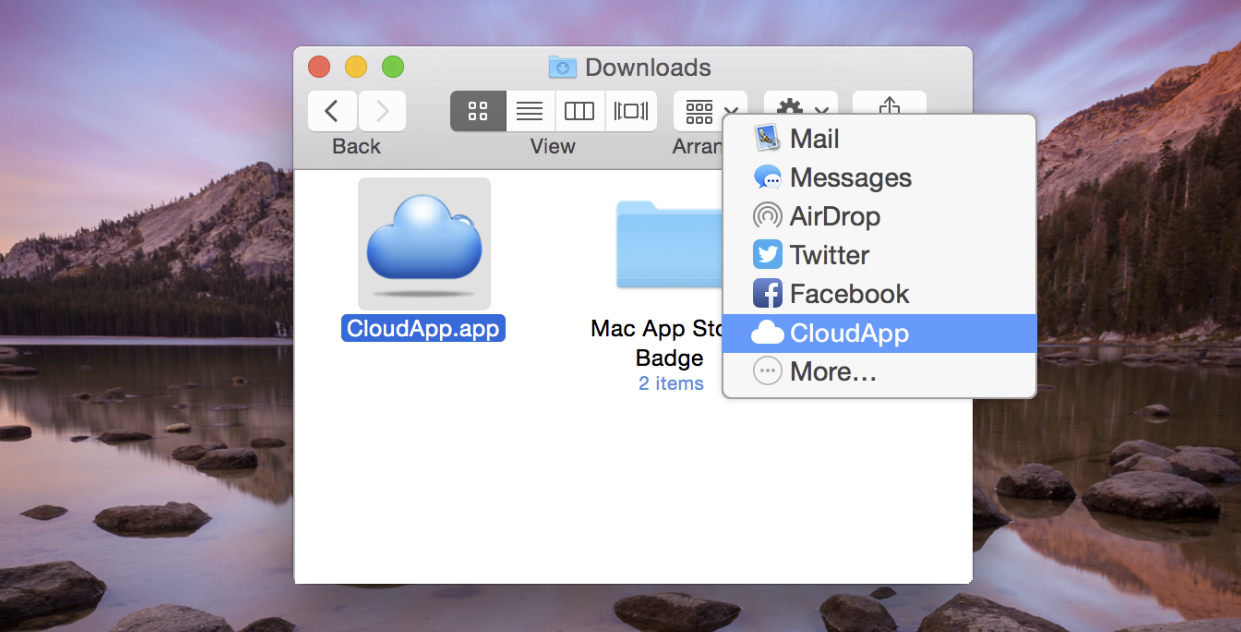
Task: Click the "CloudApp.app" file name label
Action: pos(423,328)
